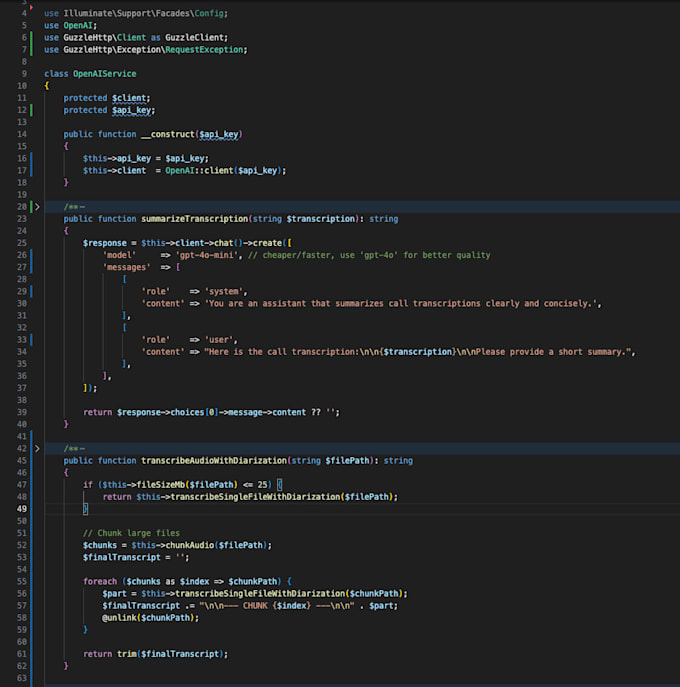The height and width of the screenshot is (687, 680).
Task: Click the 'CHUNK {$index}' string on line 57
Action: pyautogui.click(x=276, y=606)
